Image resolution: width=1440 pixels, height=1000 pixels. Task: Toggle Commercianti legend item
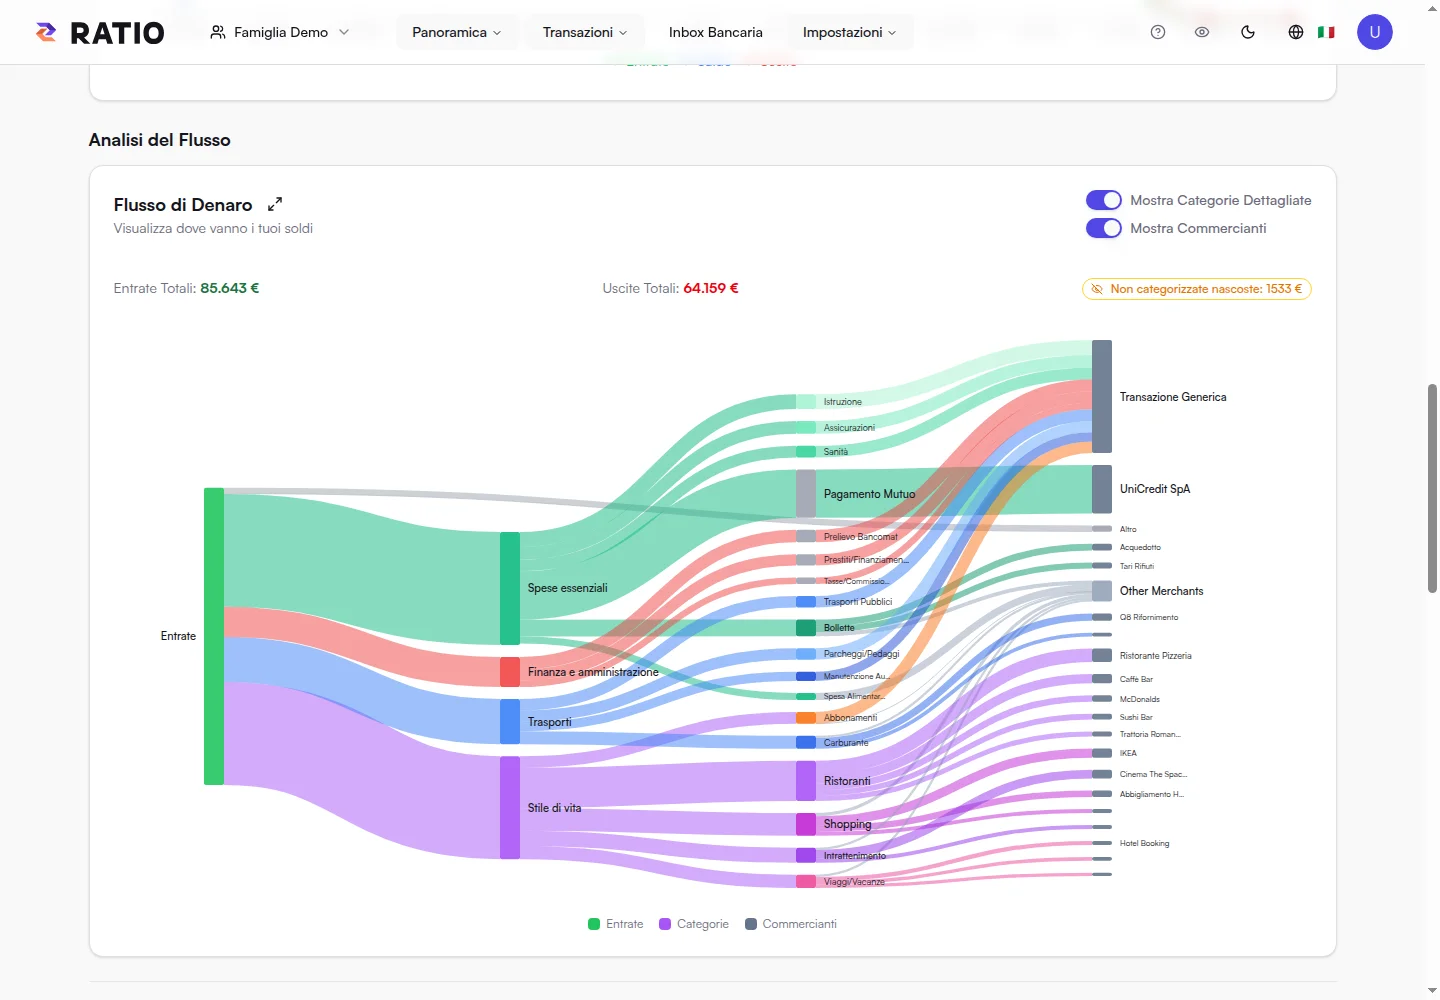coord(791,924)
